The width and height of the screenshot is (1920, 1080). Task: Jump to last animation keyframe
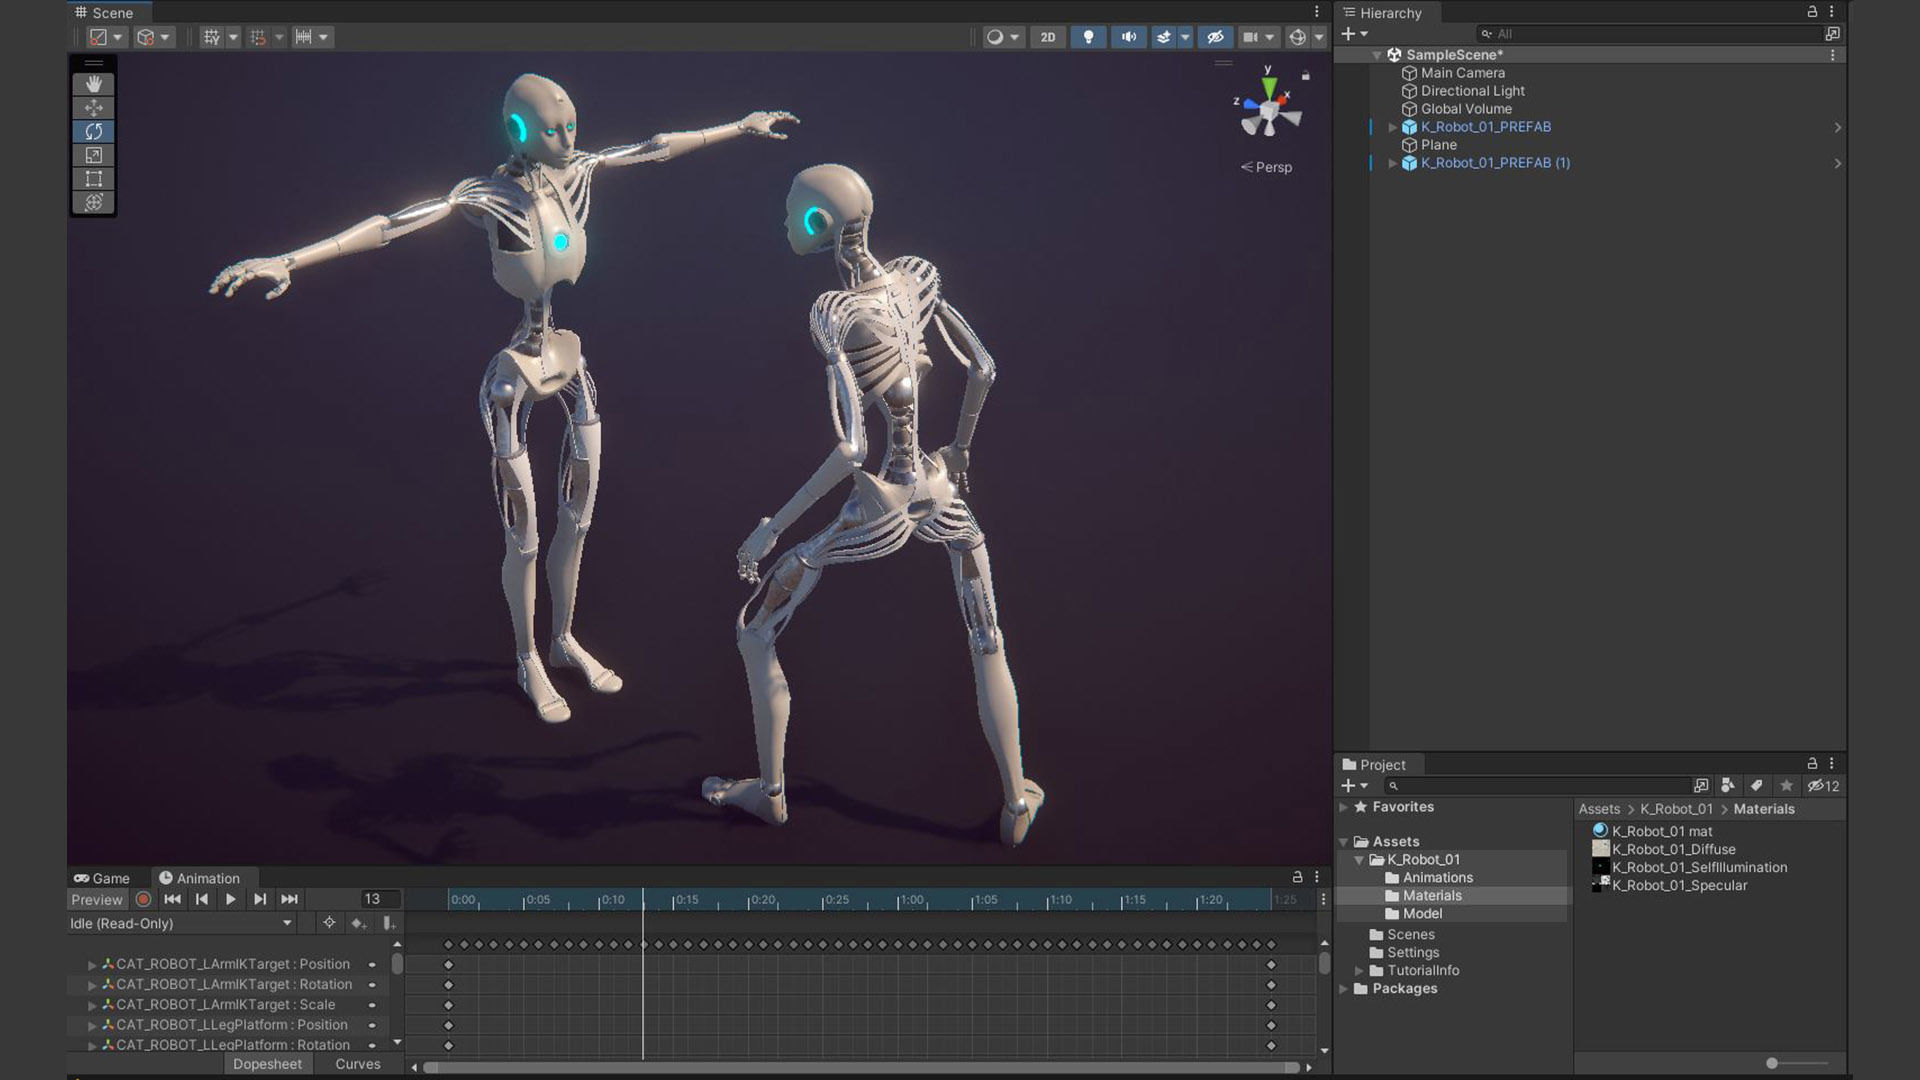[x=289, y=900]
